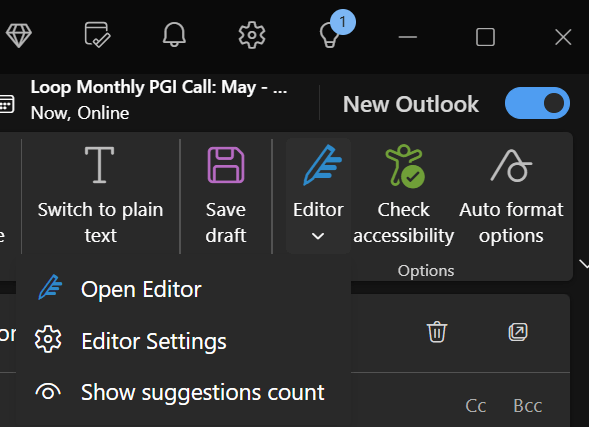Image resolution: width=589 pixels, height=427 pixels.
Task: Discard message with trash icon
Action: click(x=437, y=332)
